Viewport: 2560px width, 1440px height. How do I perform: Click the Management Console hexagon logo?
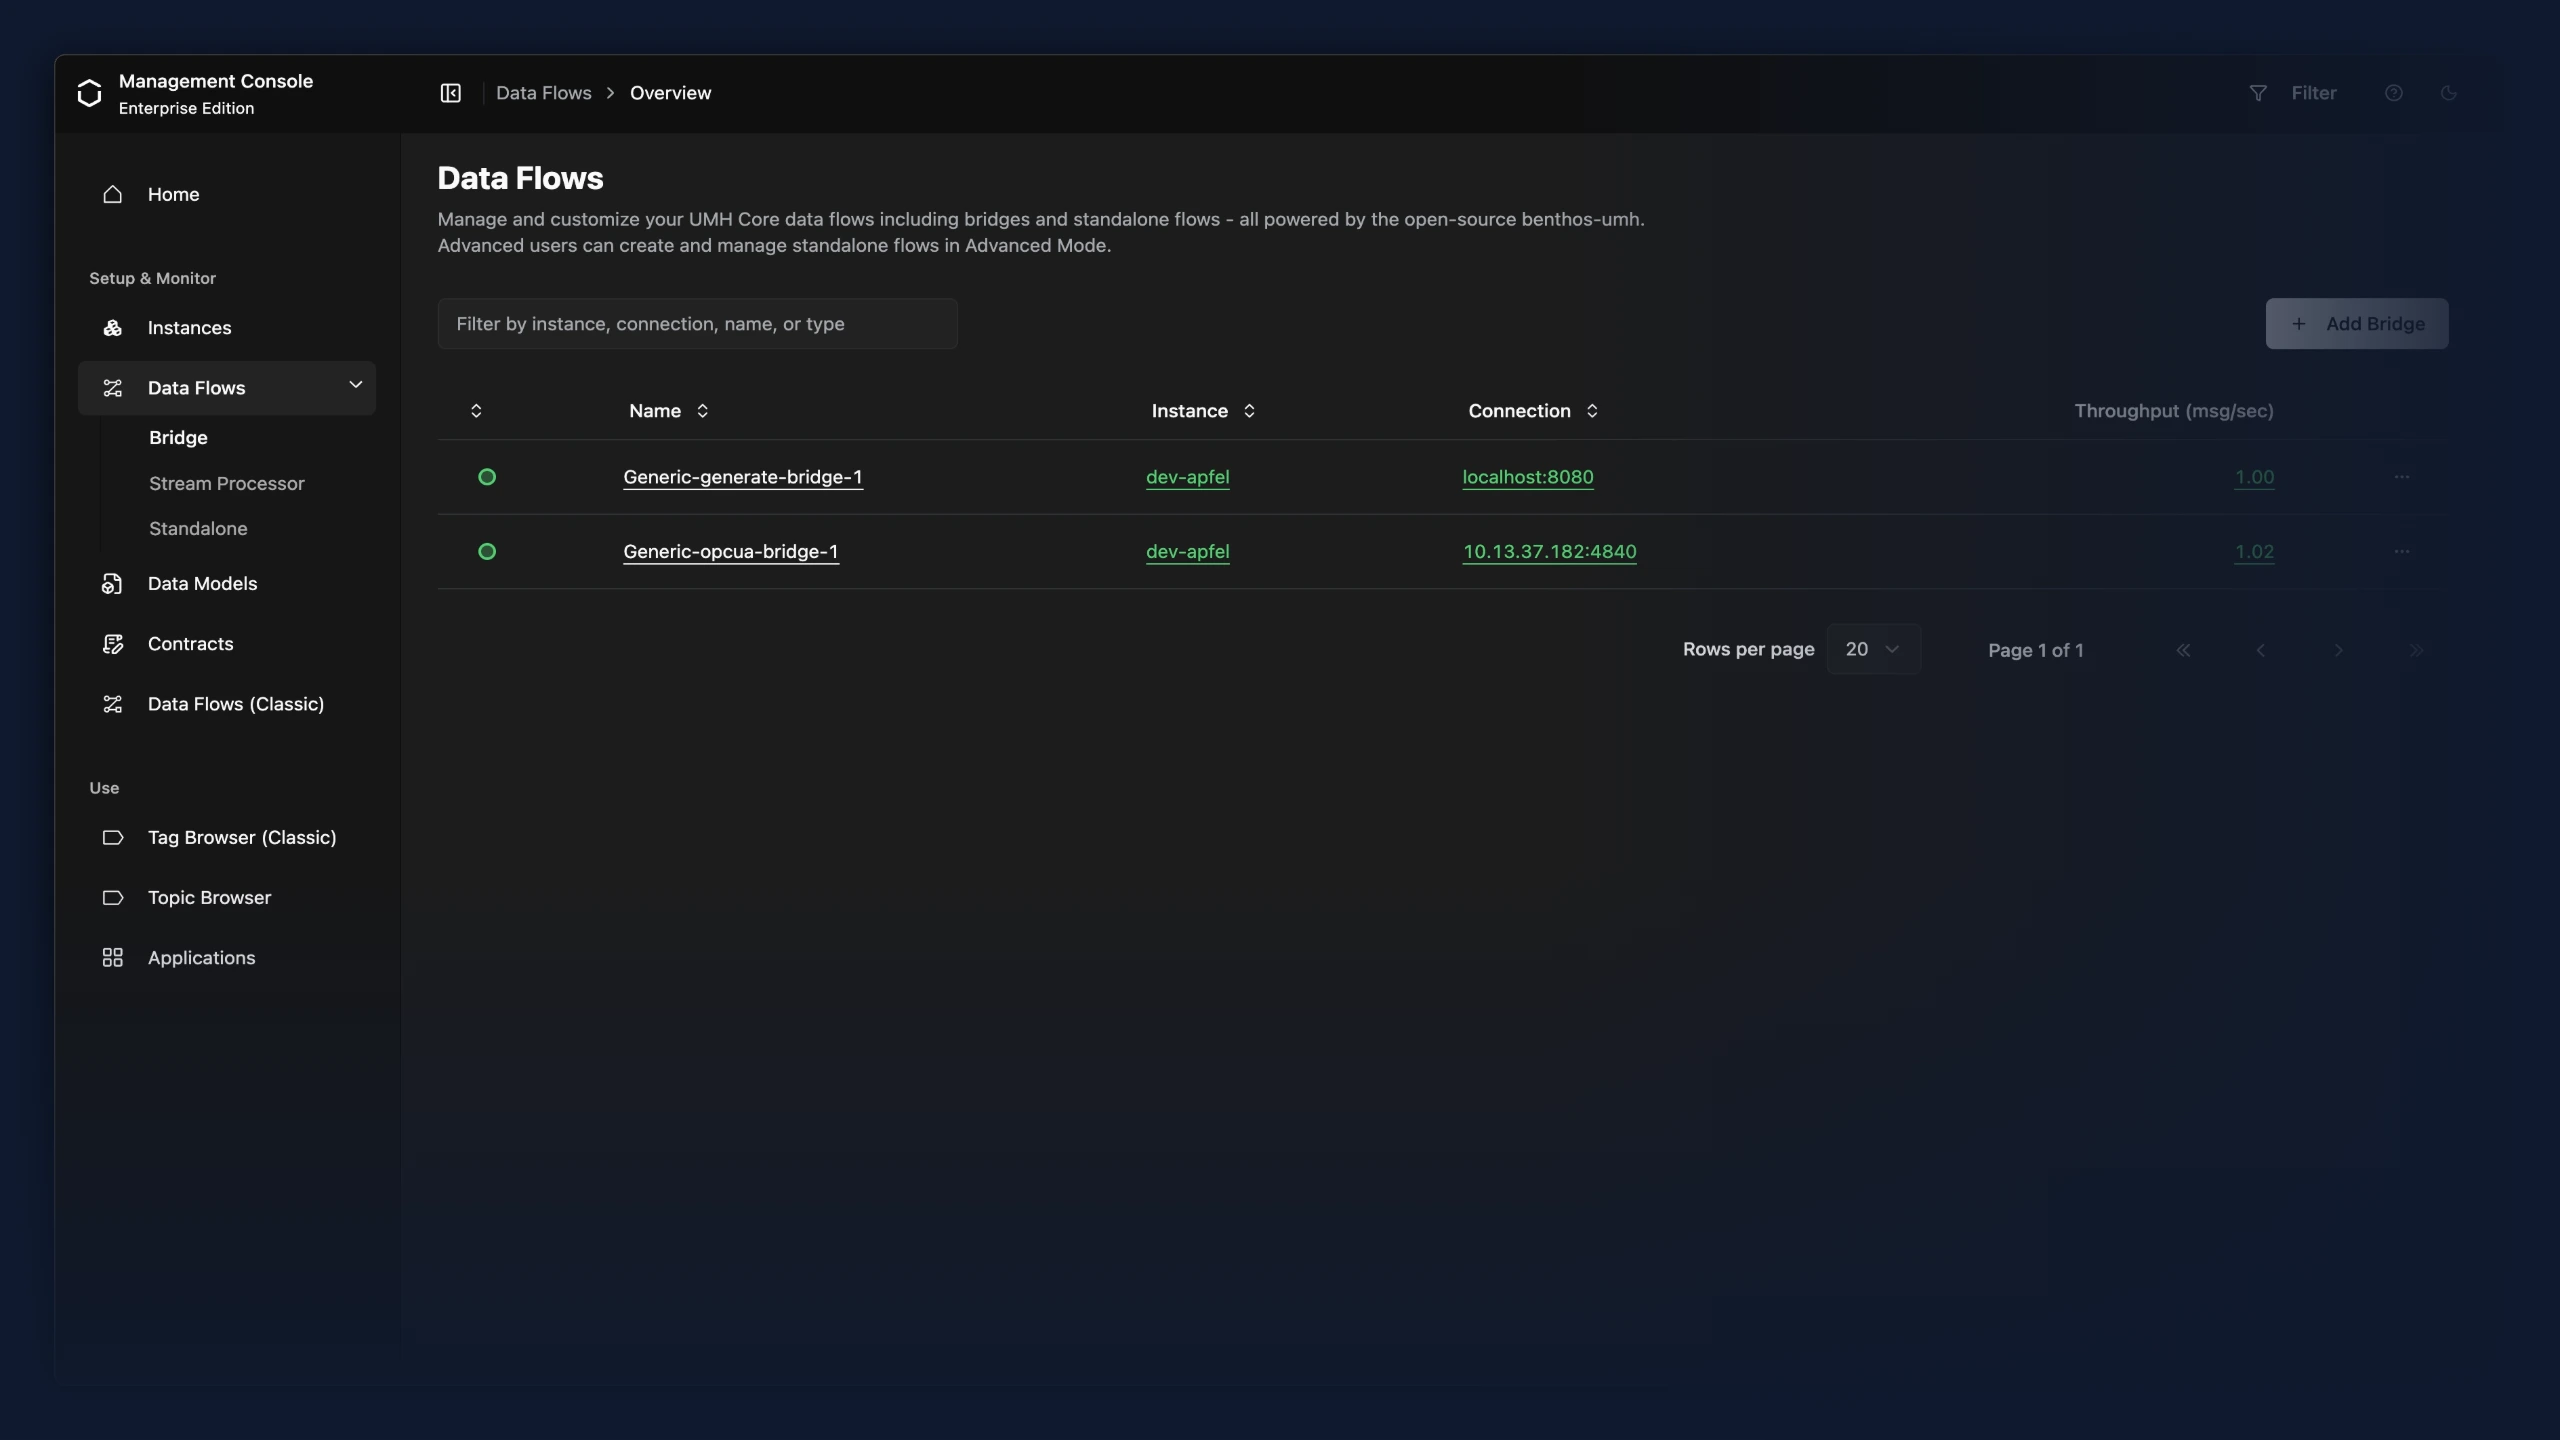click(x=89, y=93)
